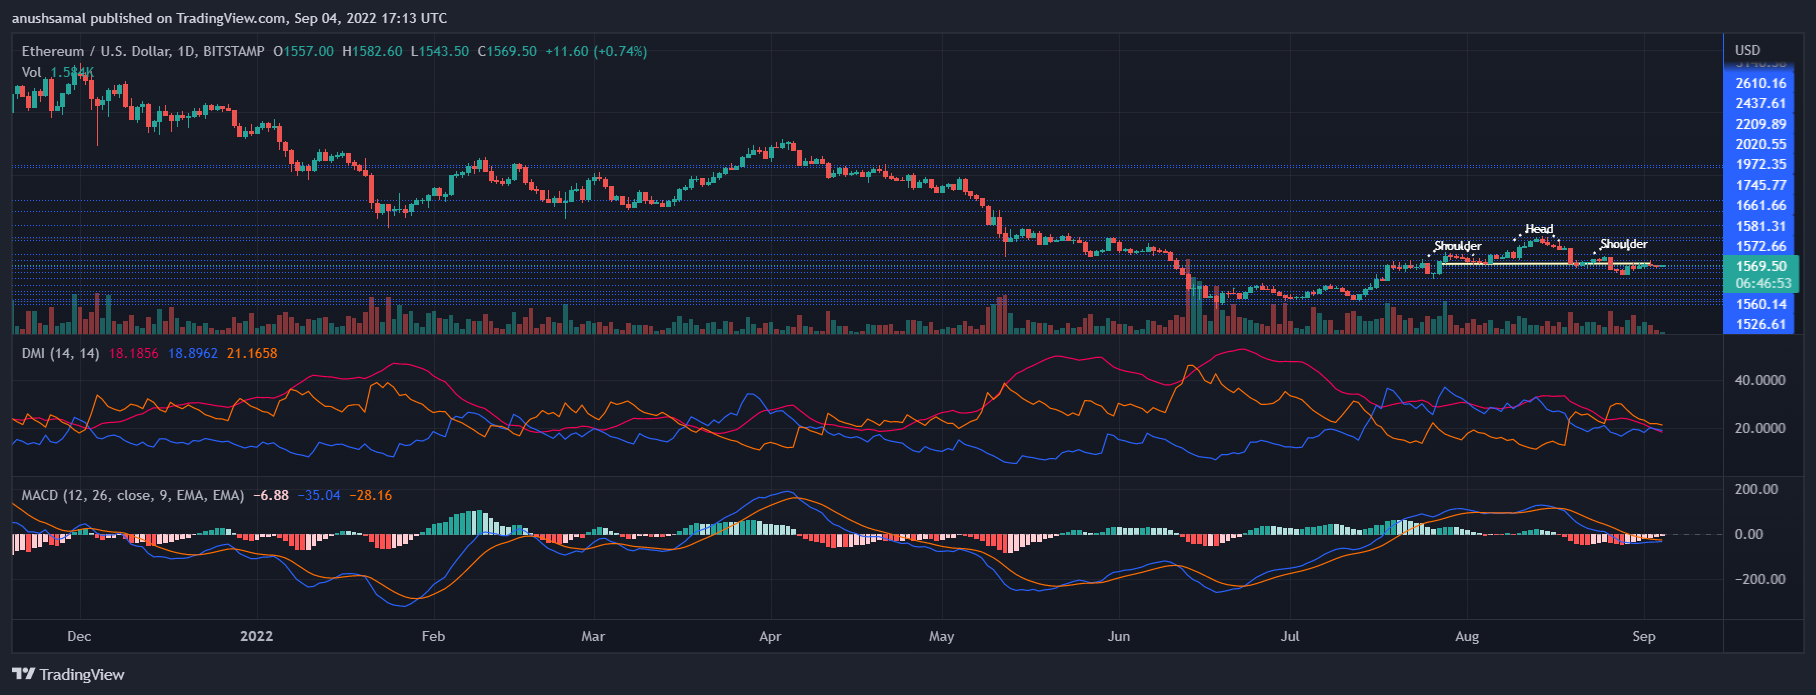The height and width of the screenshot is (695, 1816).
Task: Select the 1572.66 price level label
Action: pos(1761,246)
